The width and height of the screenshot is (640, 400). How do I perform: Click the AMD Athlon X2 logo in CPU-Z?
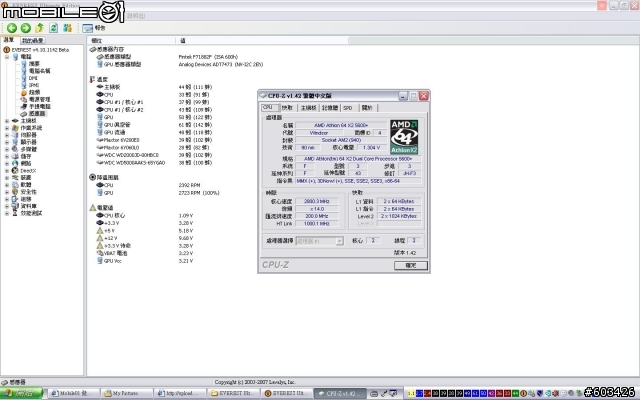tap(404, 137)
